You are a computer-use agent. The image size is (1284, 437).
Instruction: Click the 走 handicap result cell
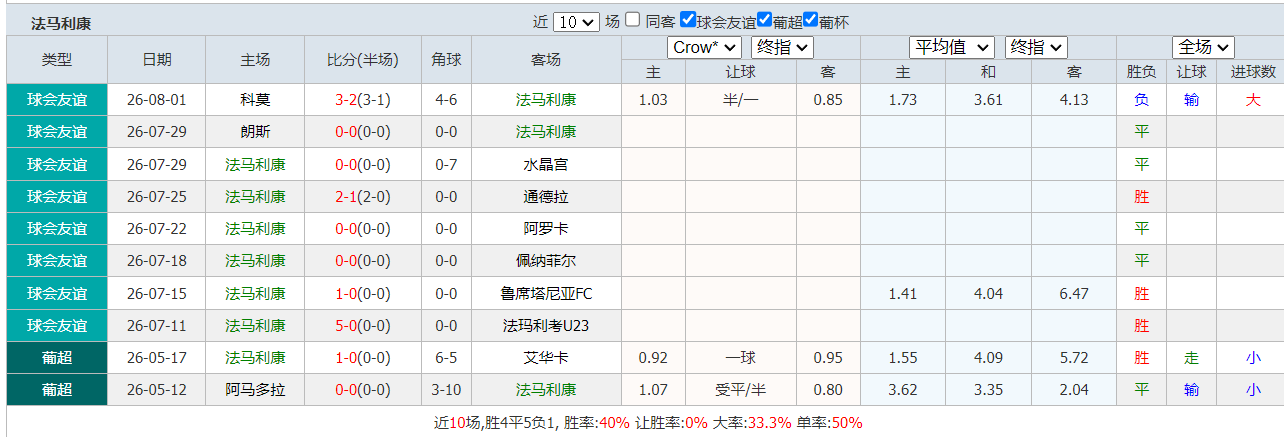click(x=1191, y=357)
